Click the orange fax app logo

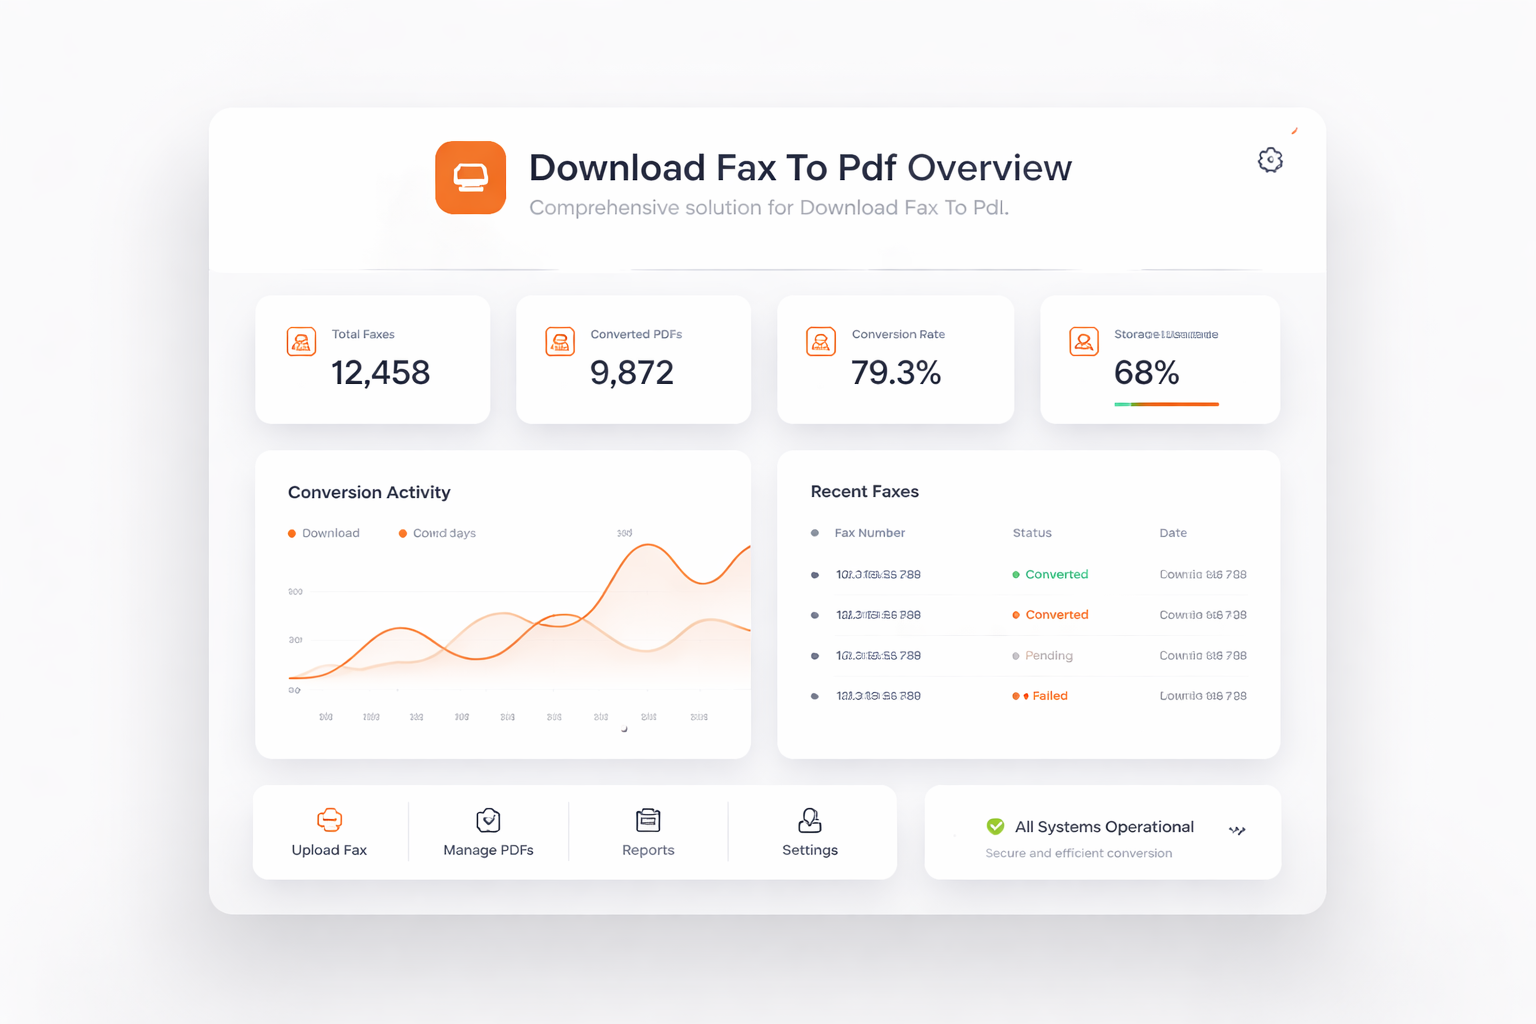click(x=470, y=178)
